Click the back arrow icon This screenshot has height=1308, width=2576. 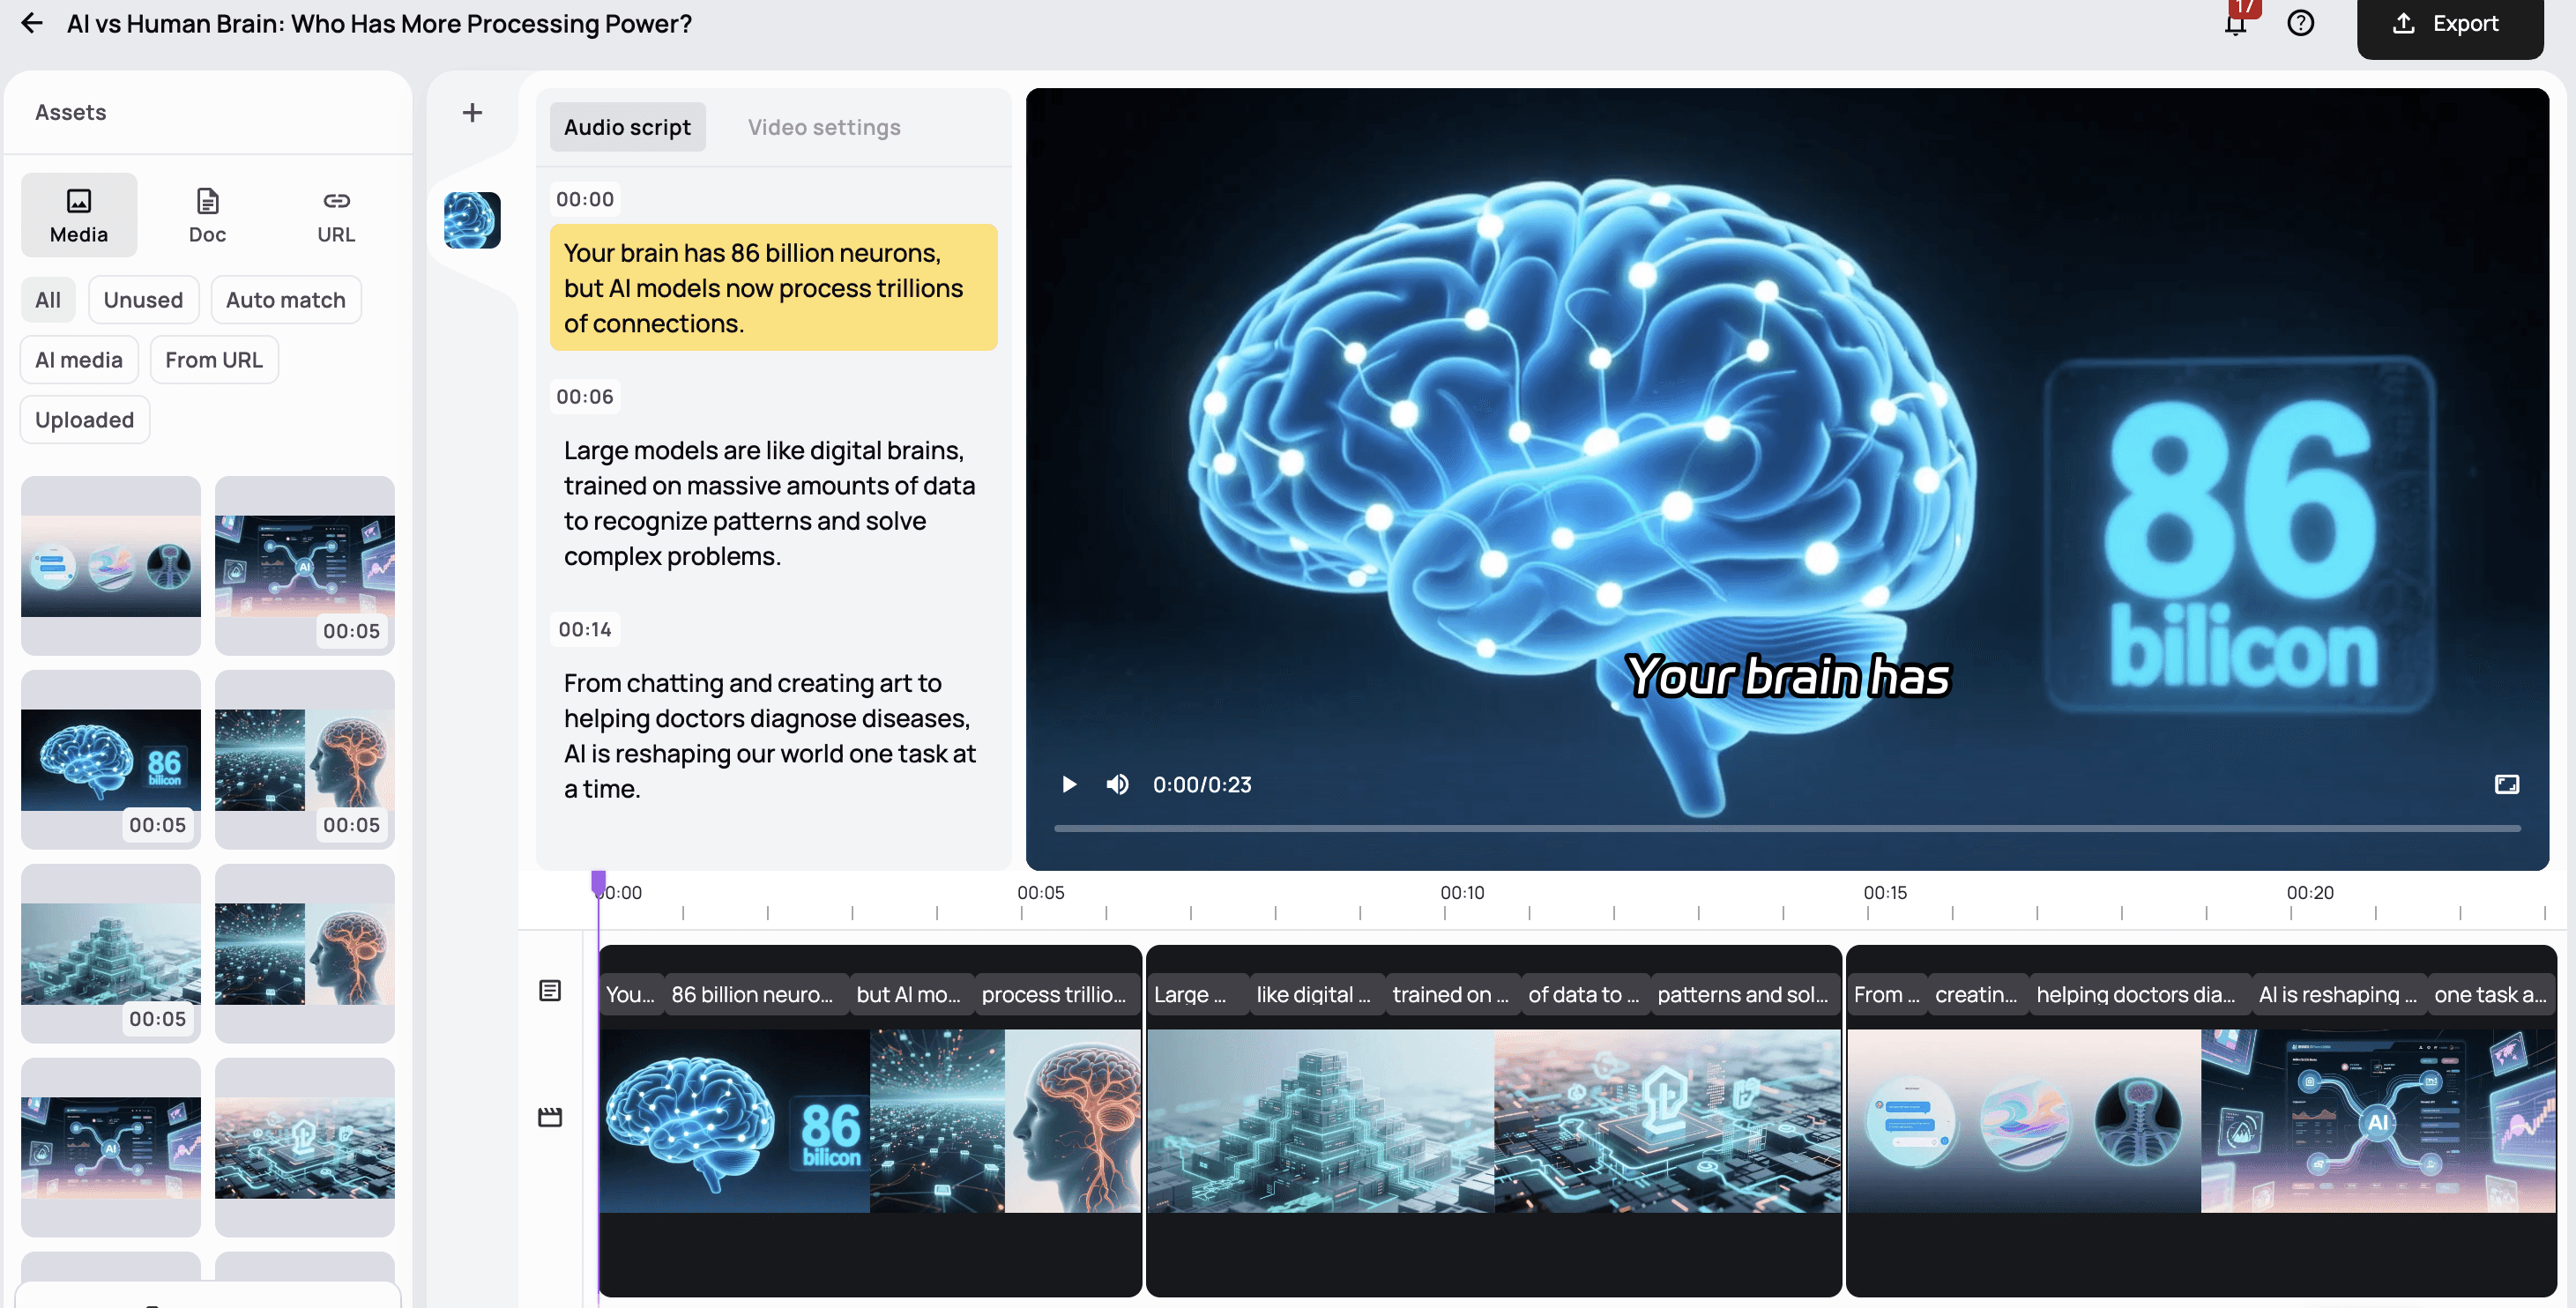tap(32, 23)
